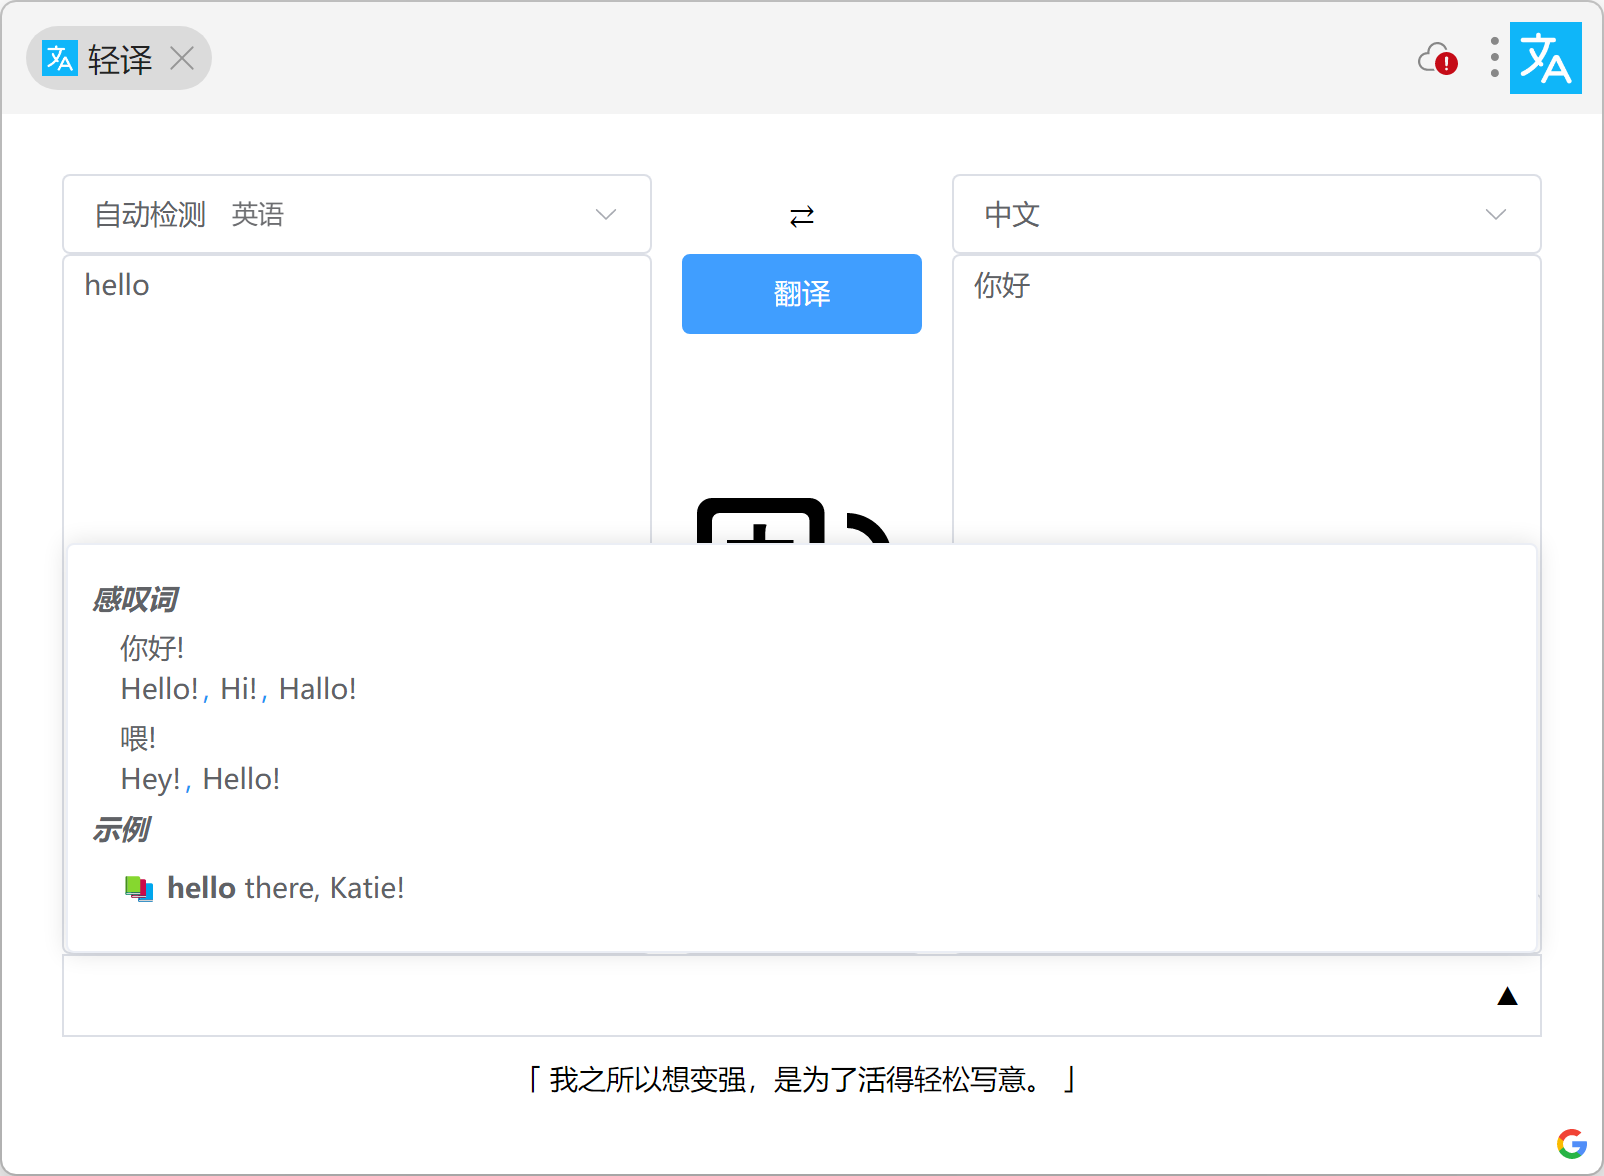1604x1176 pixels.
Task: Click the synonym Hallo!
Action: pos(318,689)
